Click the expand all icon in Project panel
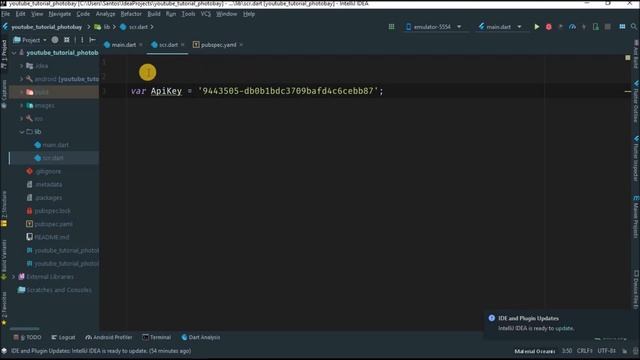640x360 pixels. 67,40
